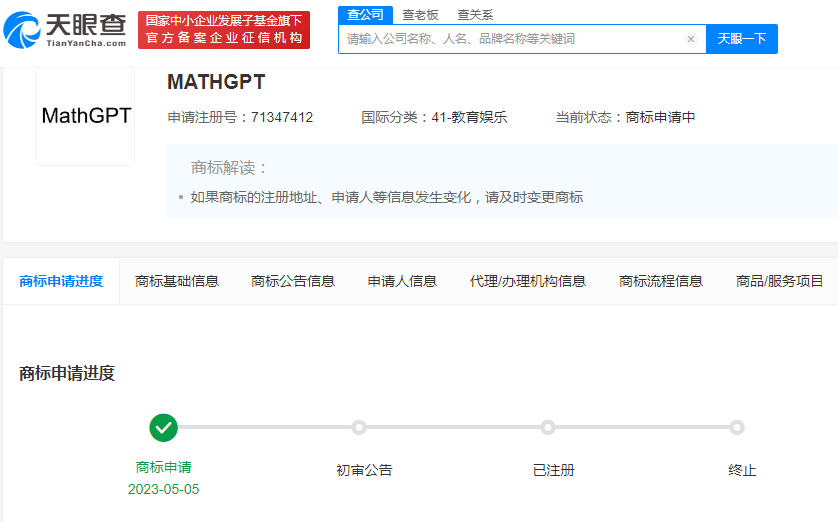Click the MathGPT trademark image thumbnail
Image resolution: width=838 pixels, height=522 pixels.
point(85,116)
